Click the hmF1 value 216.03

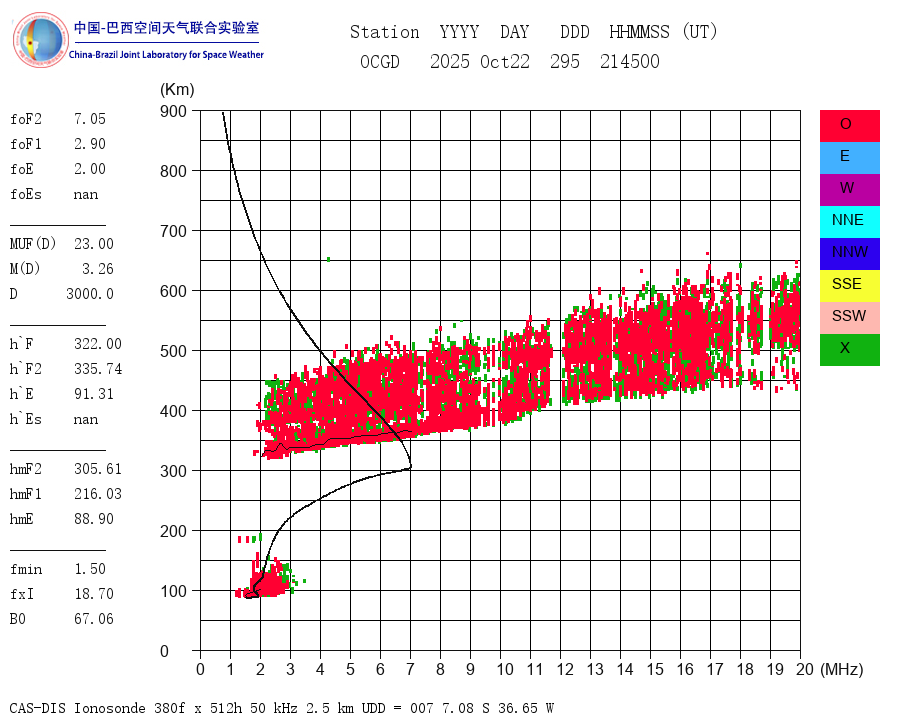98,494
